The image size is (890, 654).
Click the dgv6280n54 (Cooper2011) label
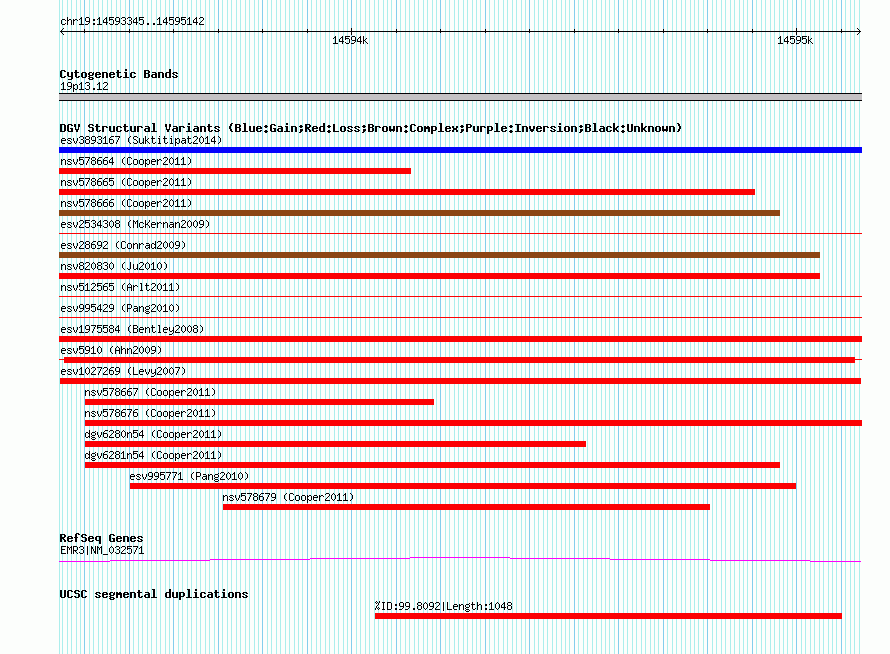tap(153, 434)
